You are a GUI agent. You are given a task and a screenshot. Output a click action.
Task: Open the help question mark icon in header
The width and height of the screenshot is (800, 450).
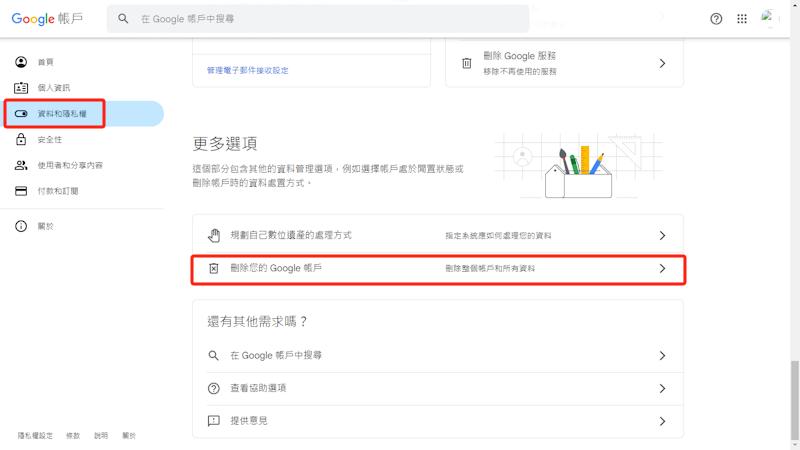pos(716,19)
